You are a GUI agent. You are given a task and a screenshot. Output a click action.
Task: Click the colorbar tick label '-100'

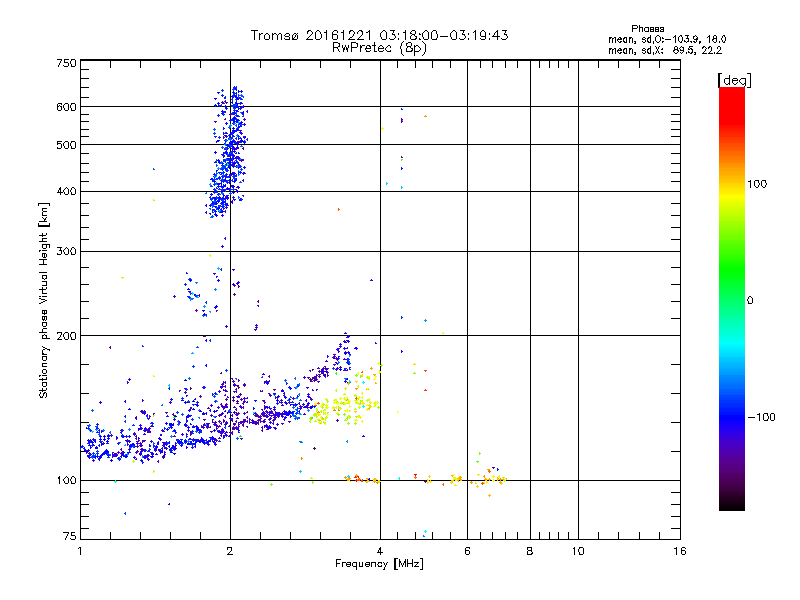[762, 417]
